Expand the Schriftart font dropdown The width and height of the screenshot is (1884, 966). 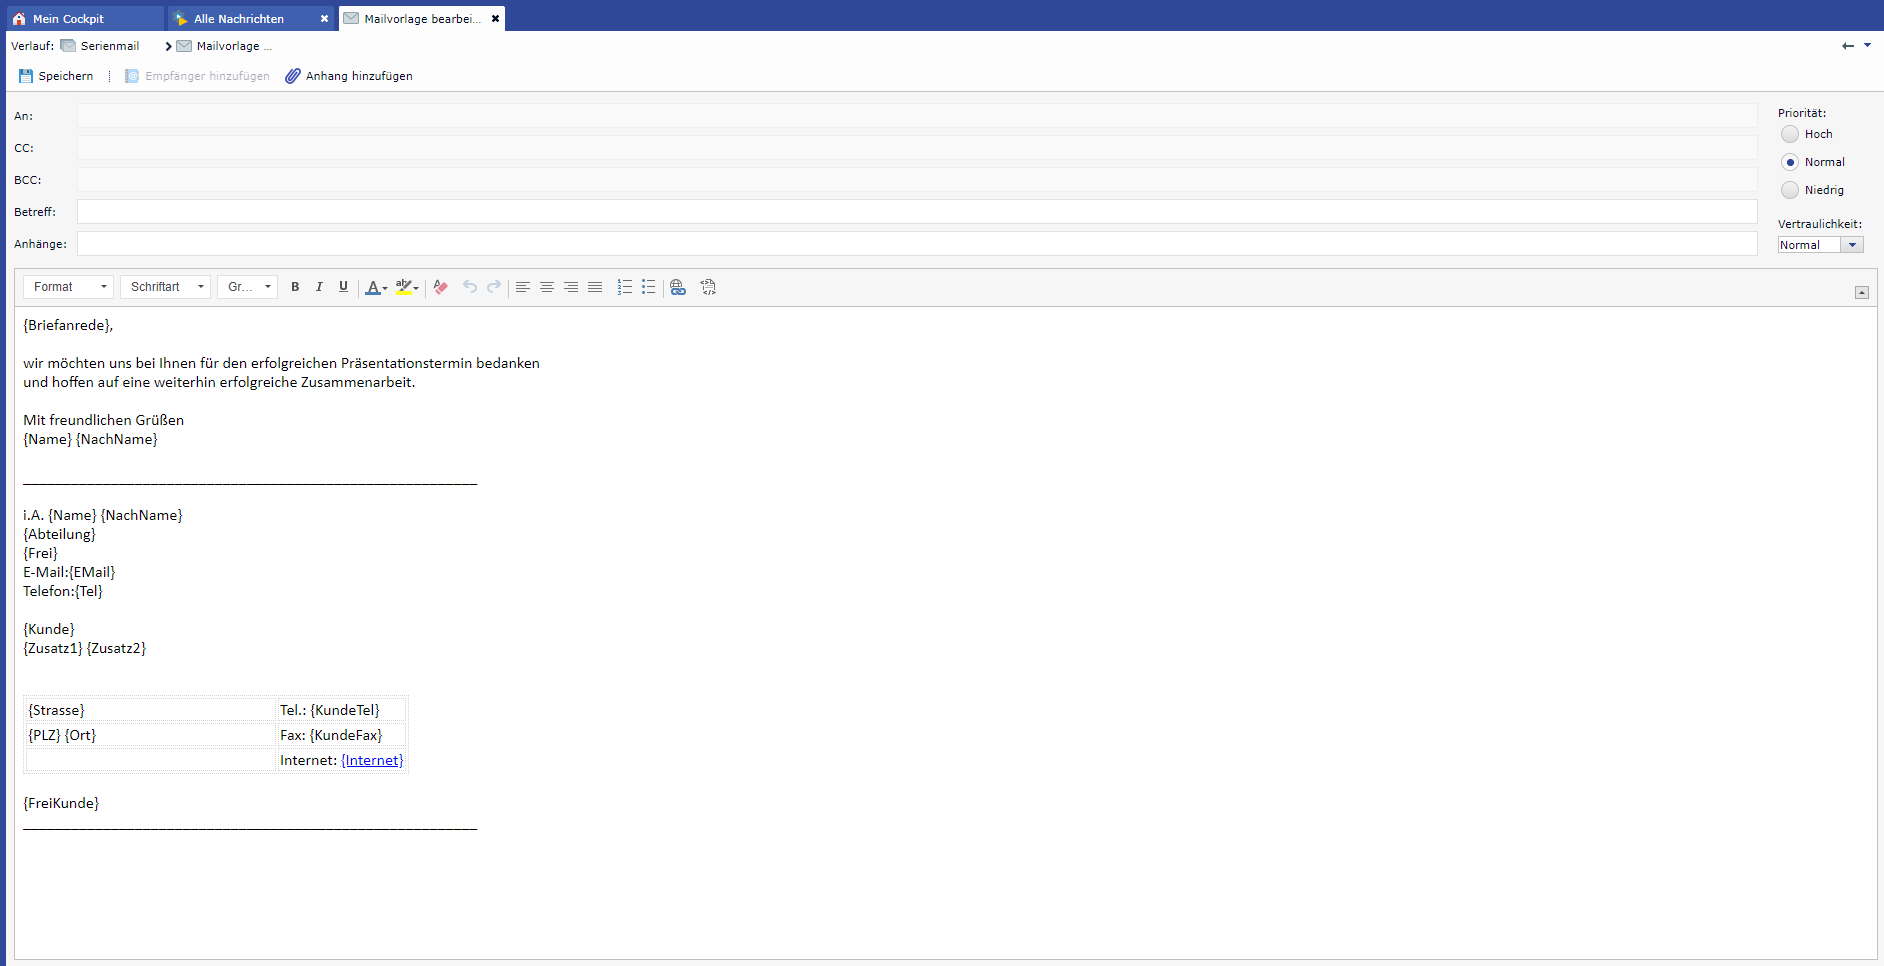[x=165, y=287]
